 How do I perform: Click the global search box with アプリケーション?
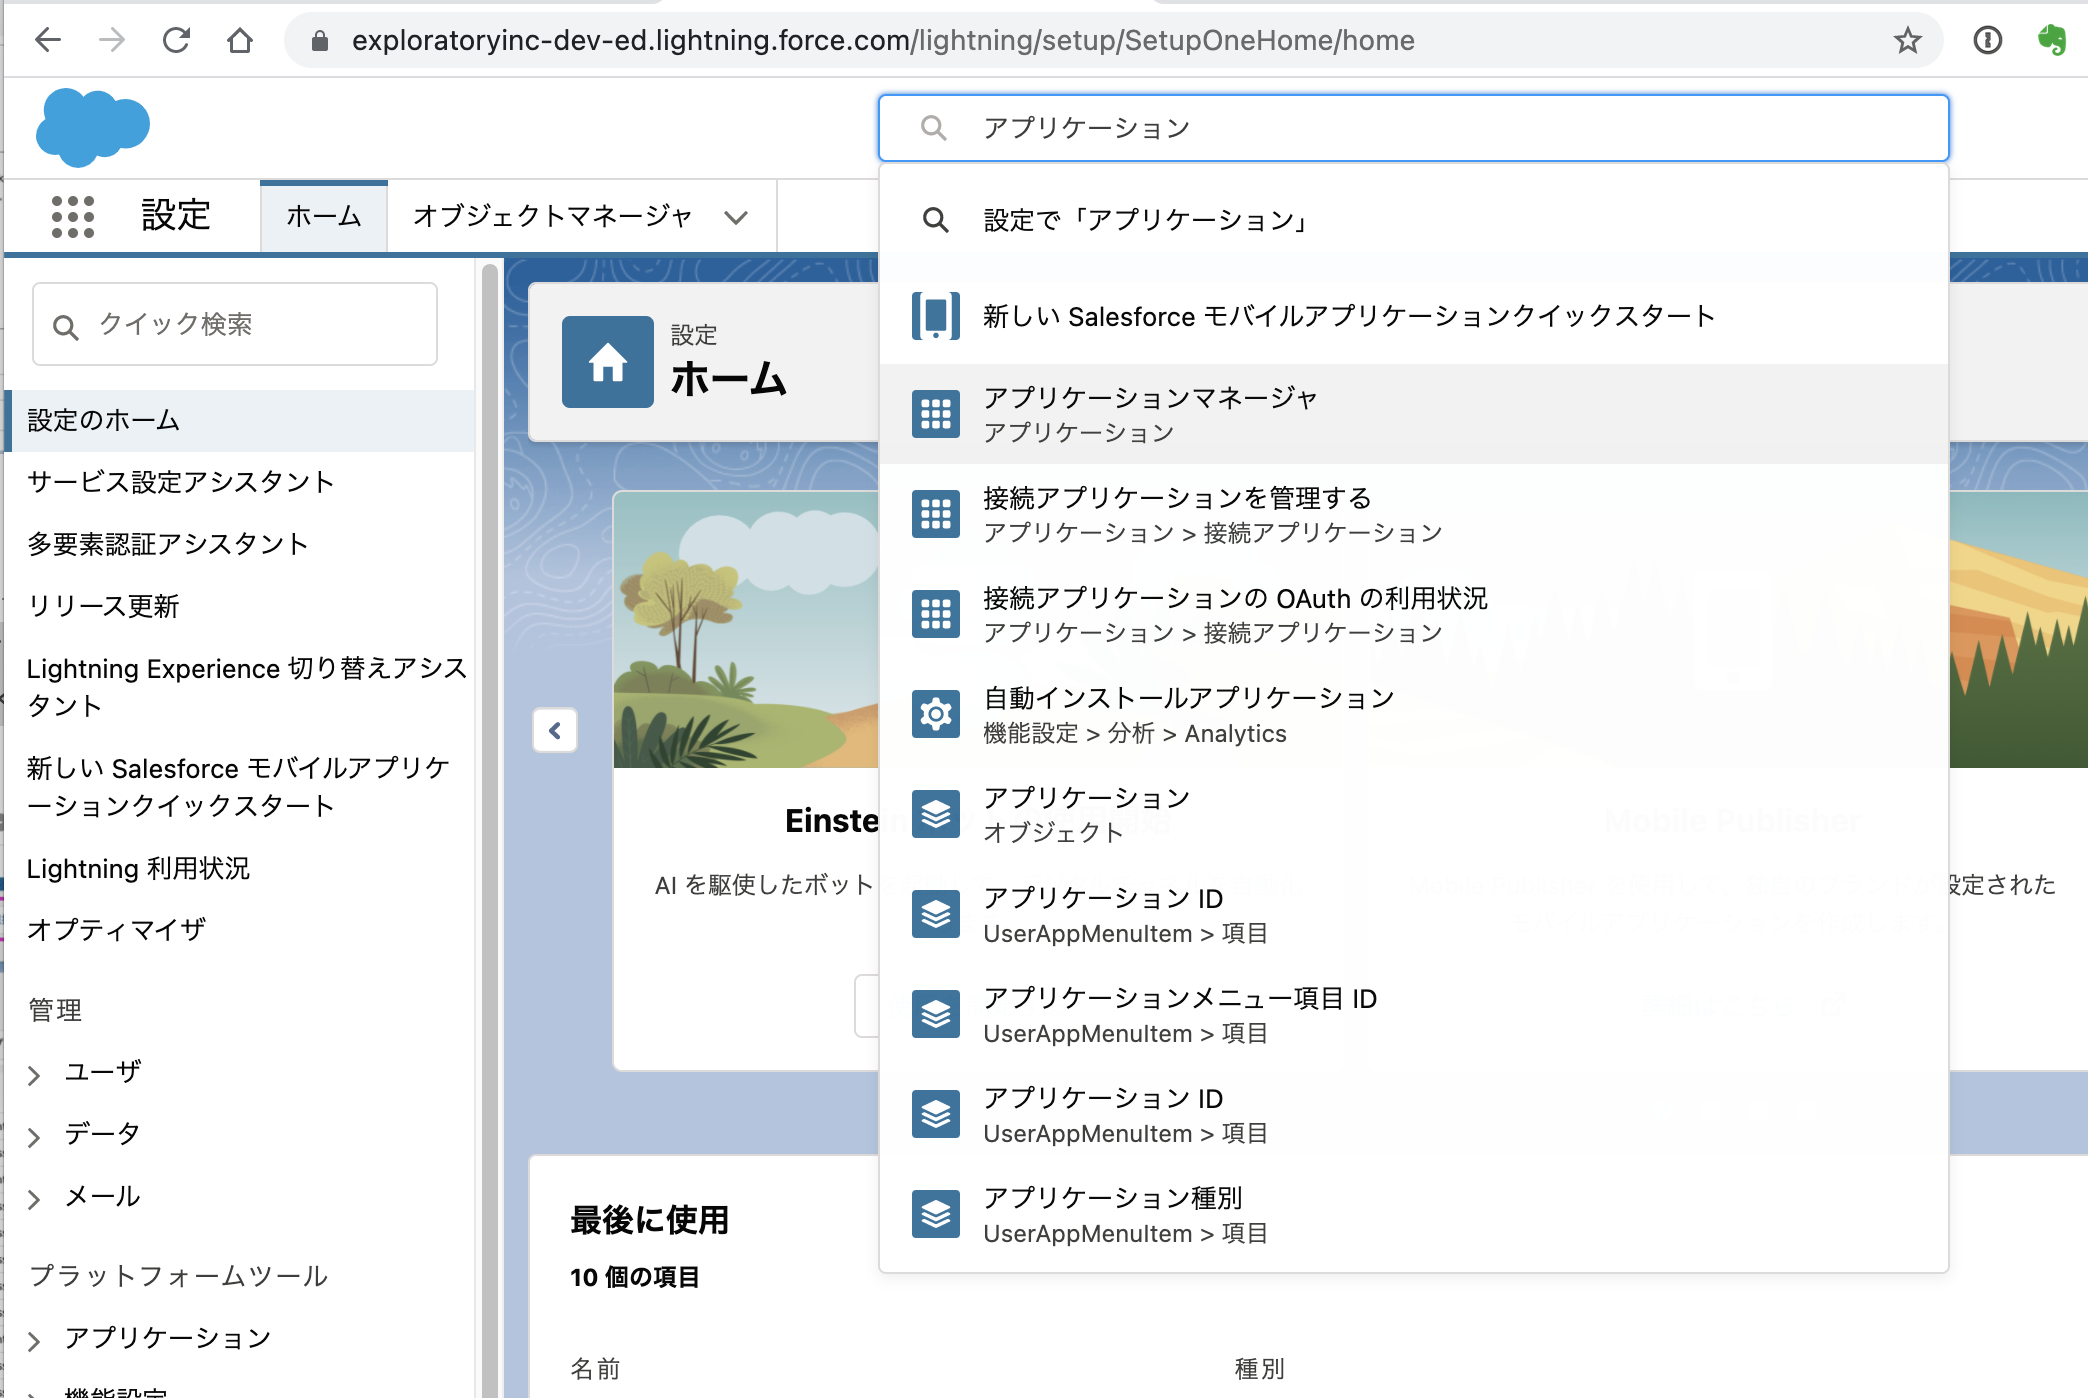point(1414,128)
